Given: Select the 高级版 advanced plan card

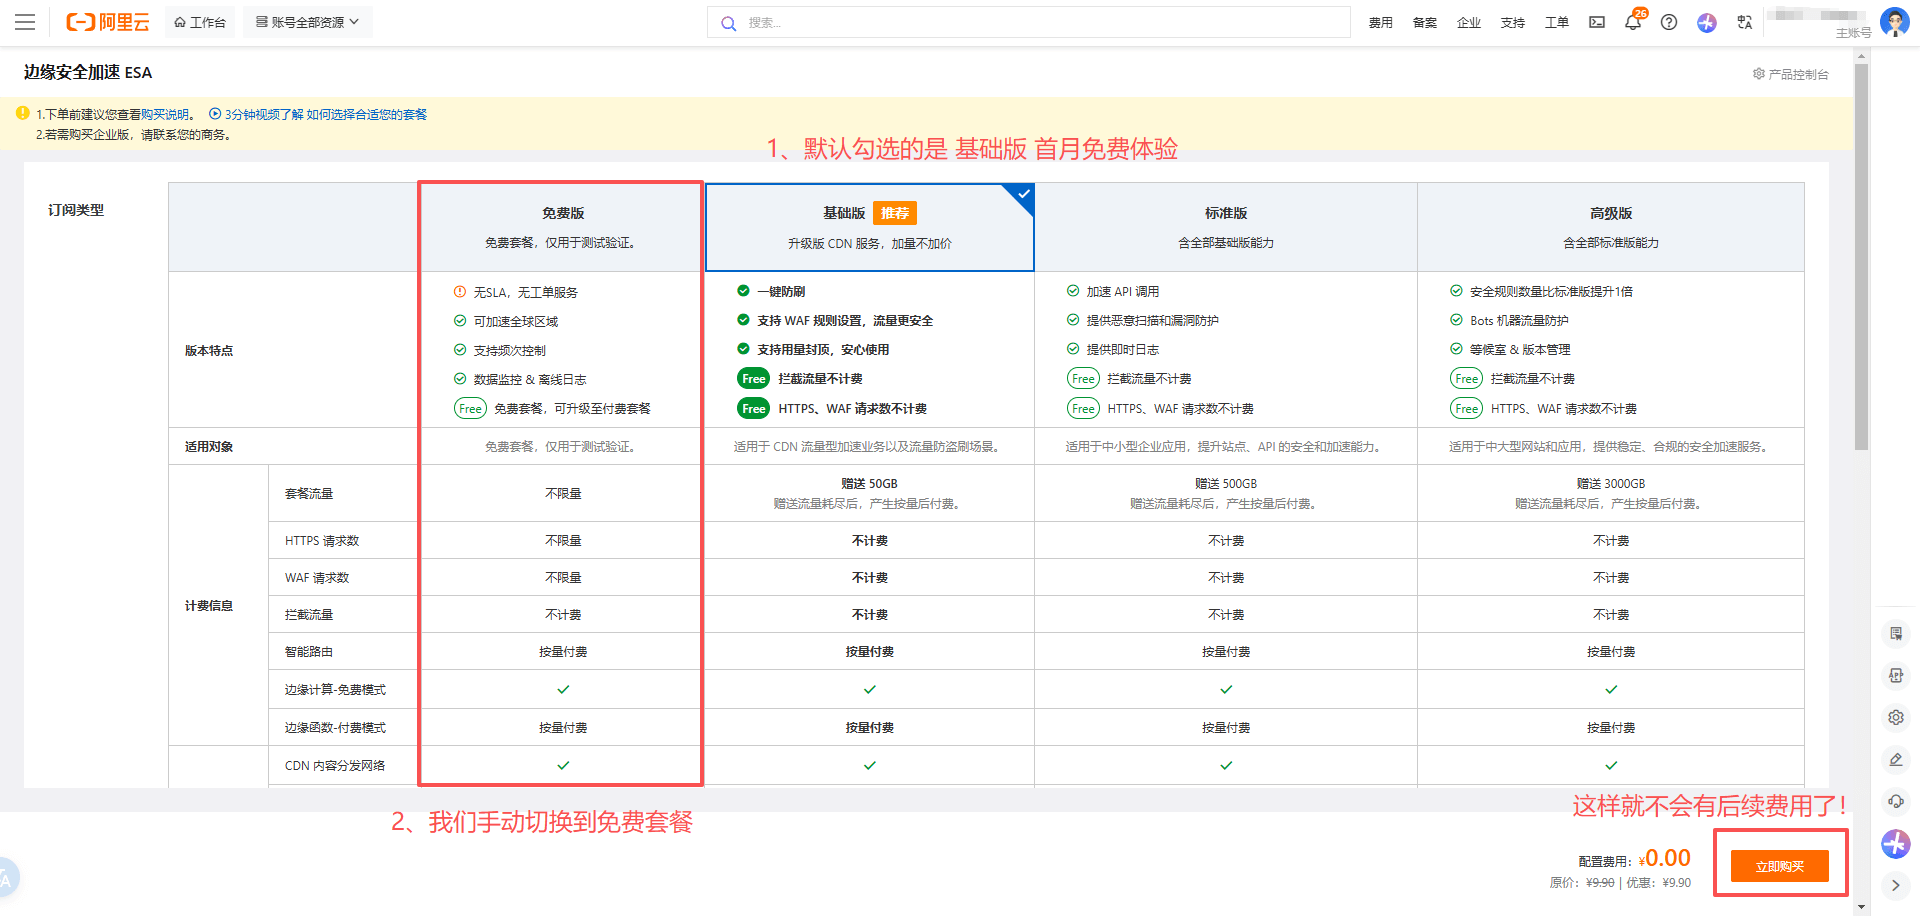Looking at the screenshot, I should [1610, 227].
